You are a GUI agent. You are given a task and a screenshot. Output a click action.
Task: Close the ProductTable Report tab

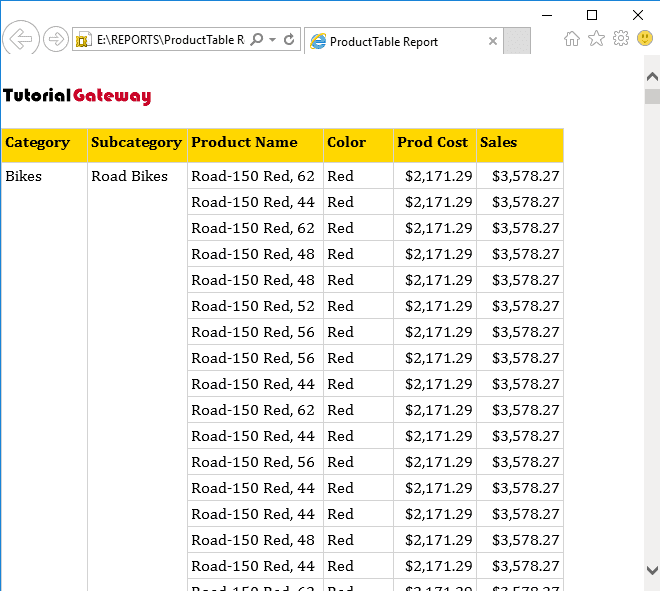(x=492, y=41)
